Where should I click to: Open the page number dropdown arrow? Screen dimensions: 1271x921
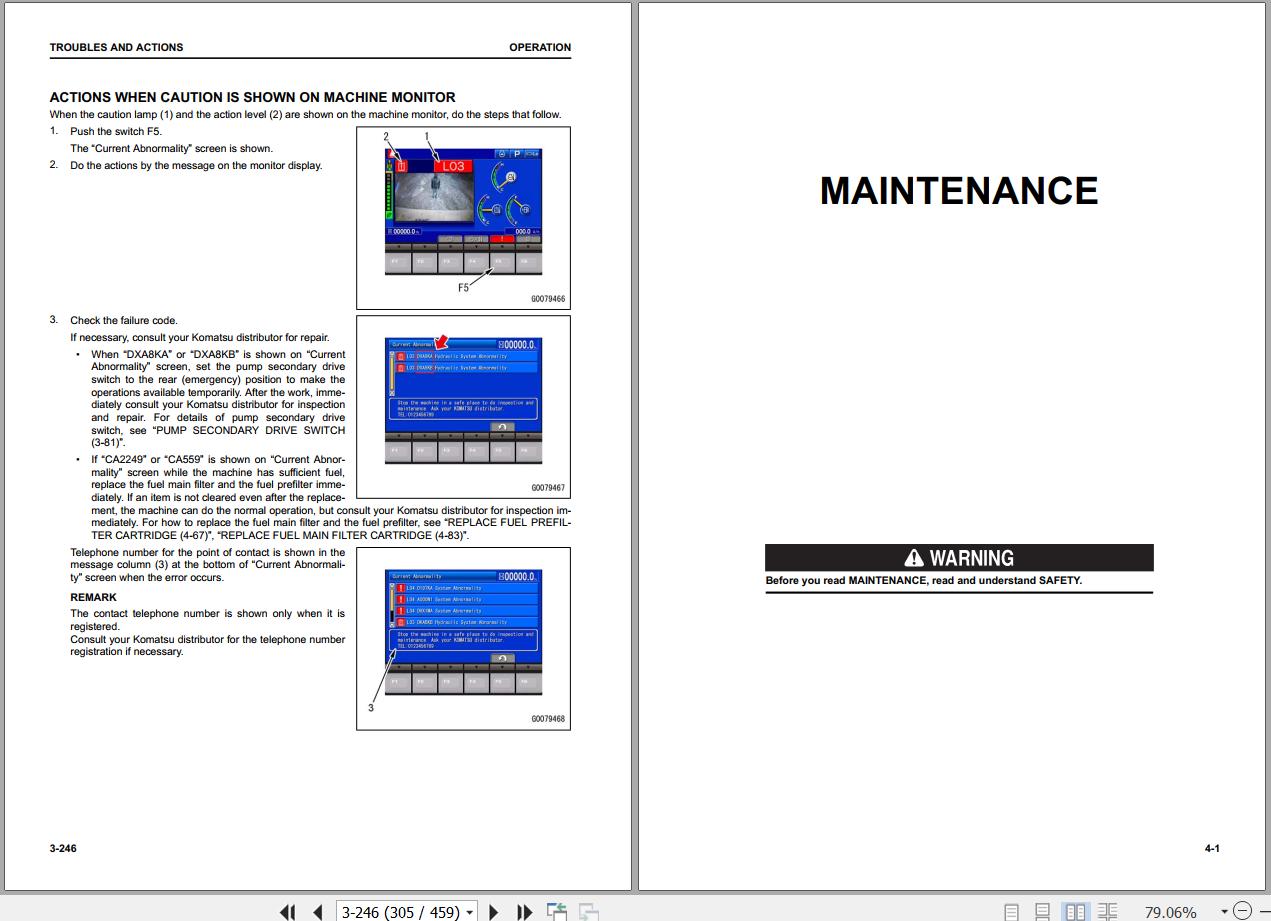point(470,912)
